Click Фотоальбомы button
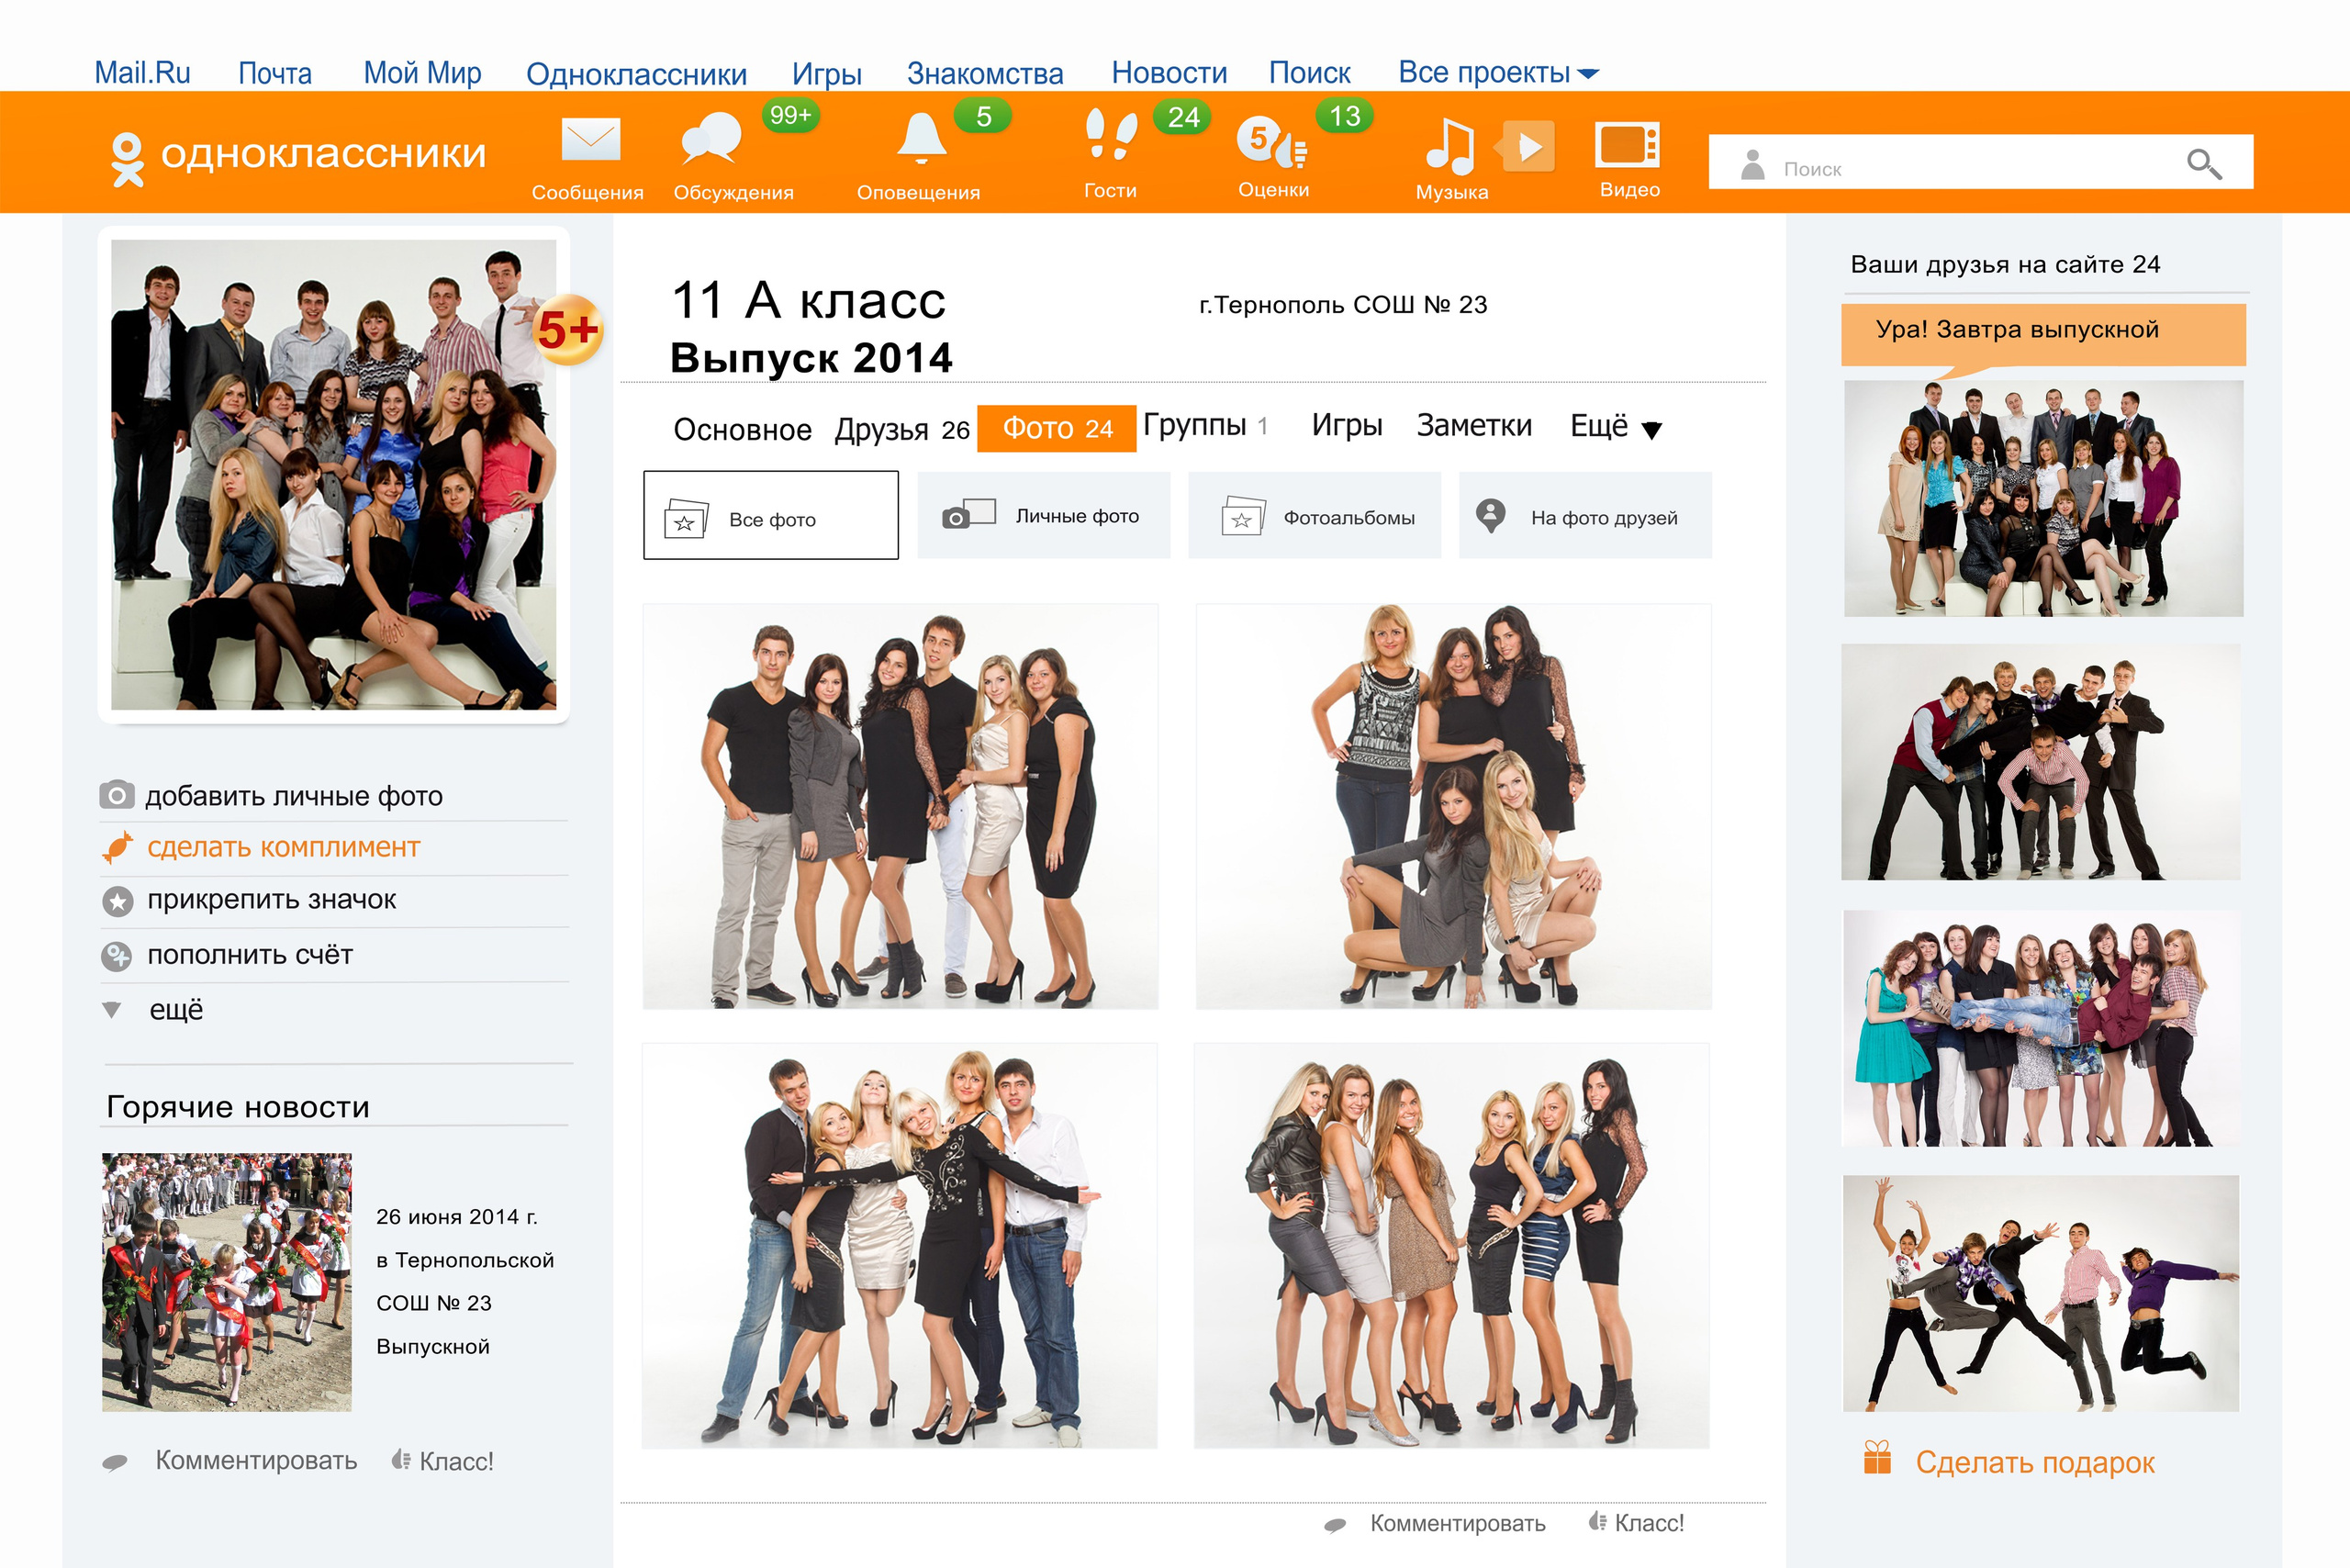 click(x=1314, y=517)
